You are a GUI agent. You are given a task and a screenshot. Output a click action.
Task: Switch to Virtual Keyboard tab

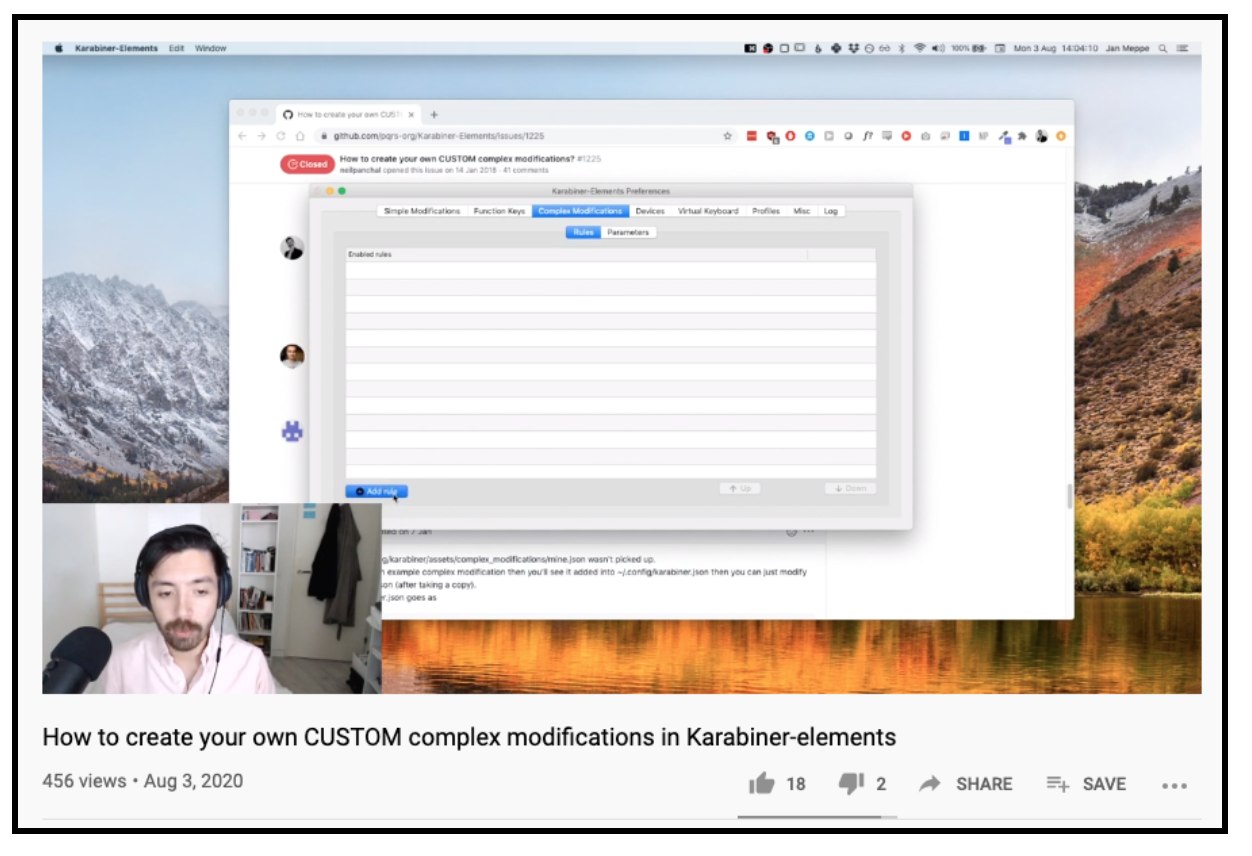[x=708, y=211]
